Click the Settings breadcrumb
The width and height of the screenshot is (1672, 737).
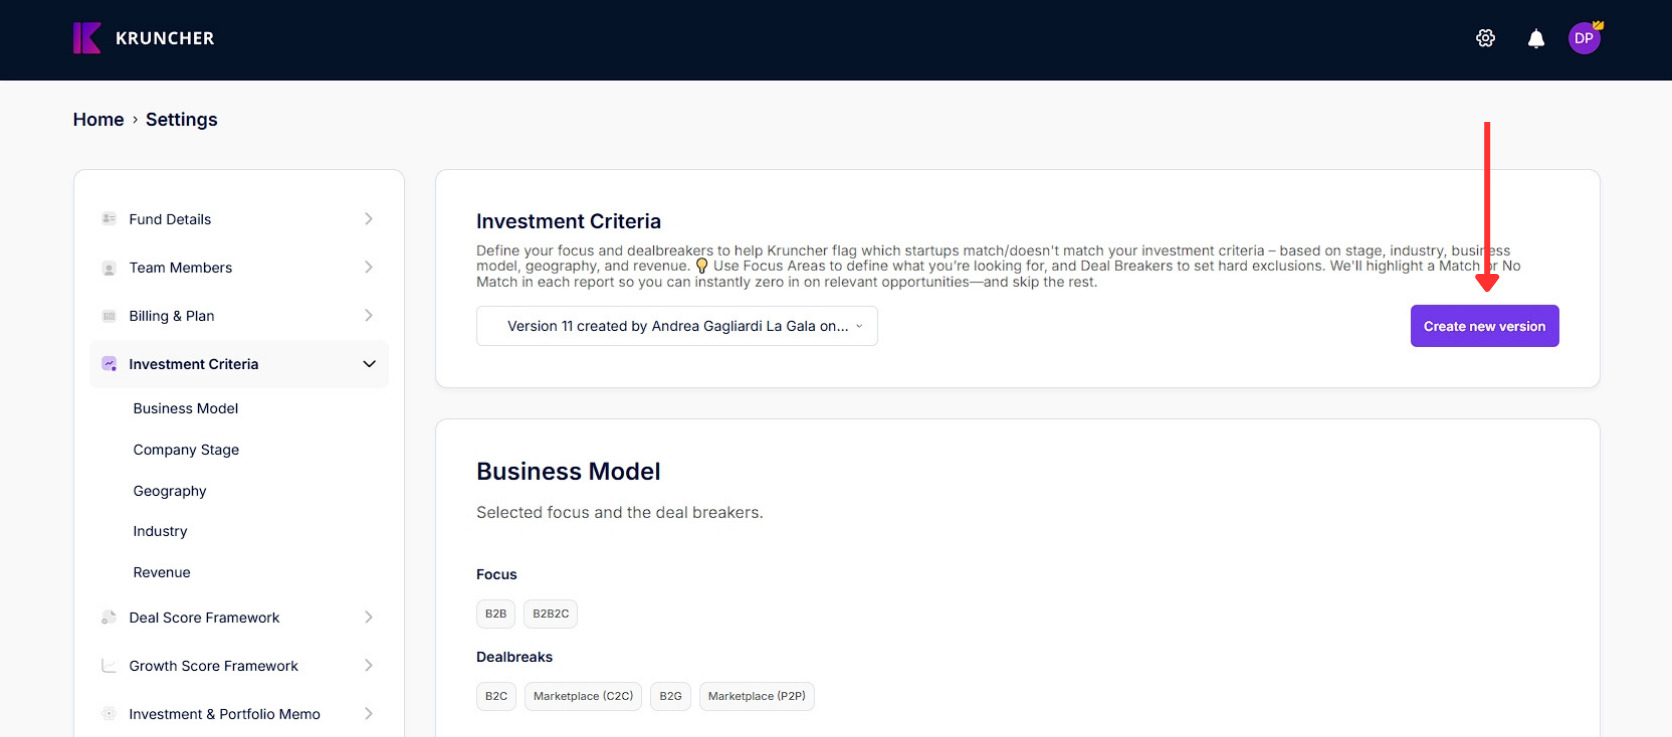[181, 119]
